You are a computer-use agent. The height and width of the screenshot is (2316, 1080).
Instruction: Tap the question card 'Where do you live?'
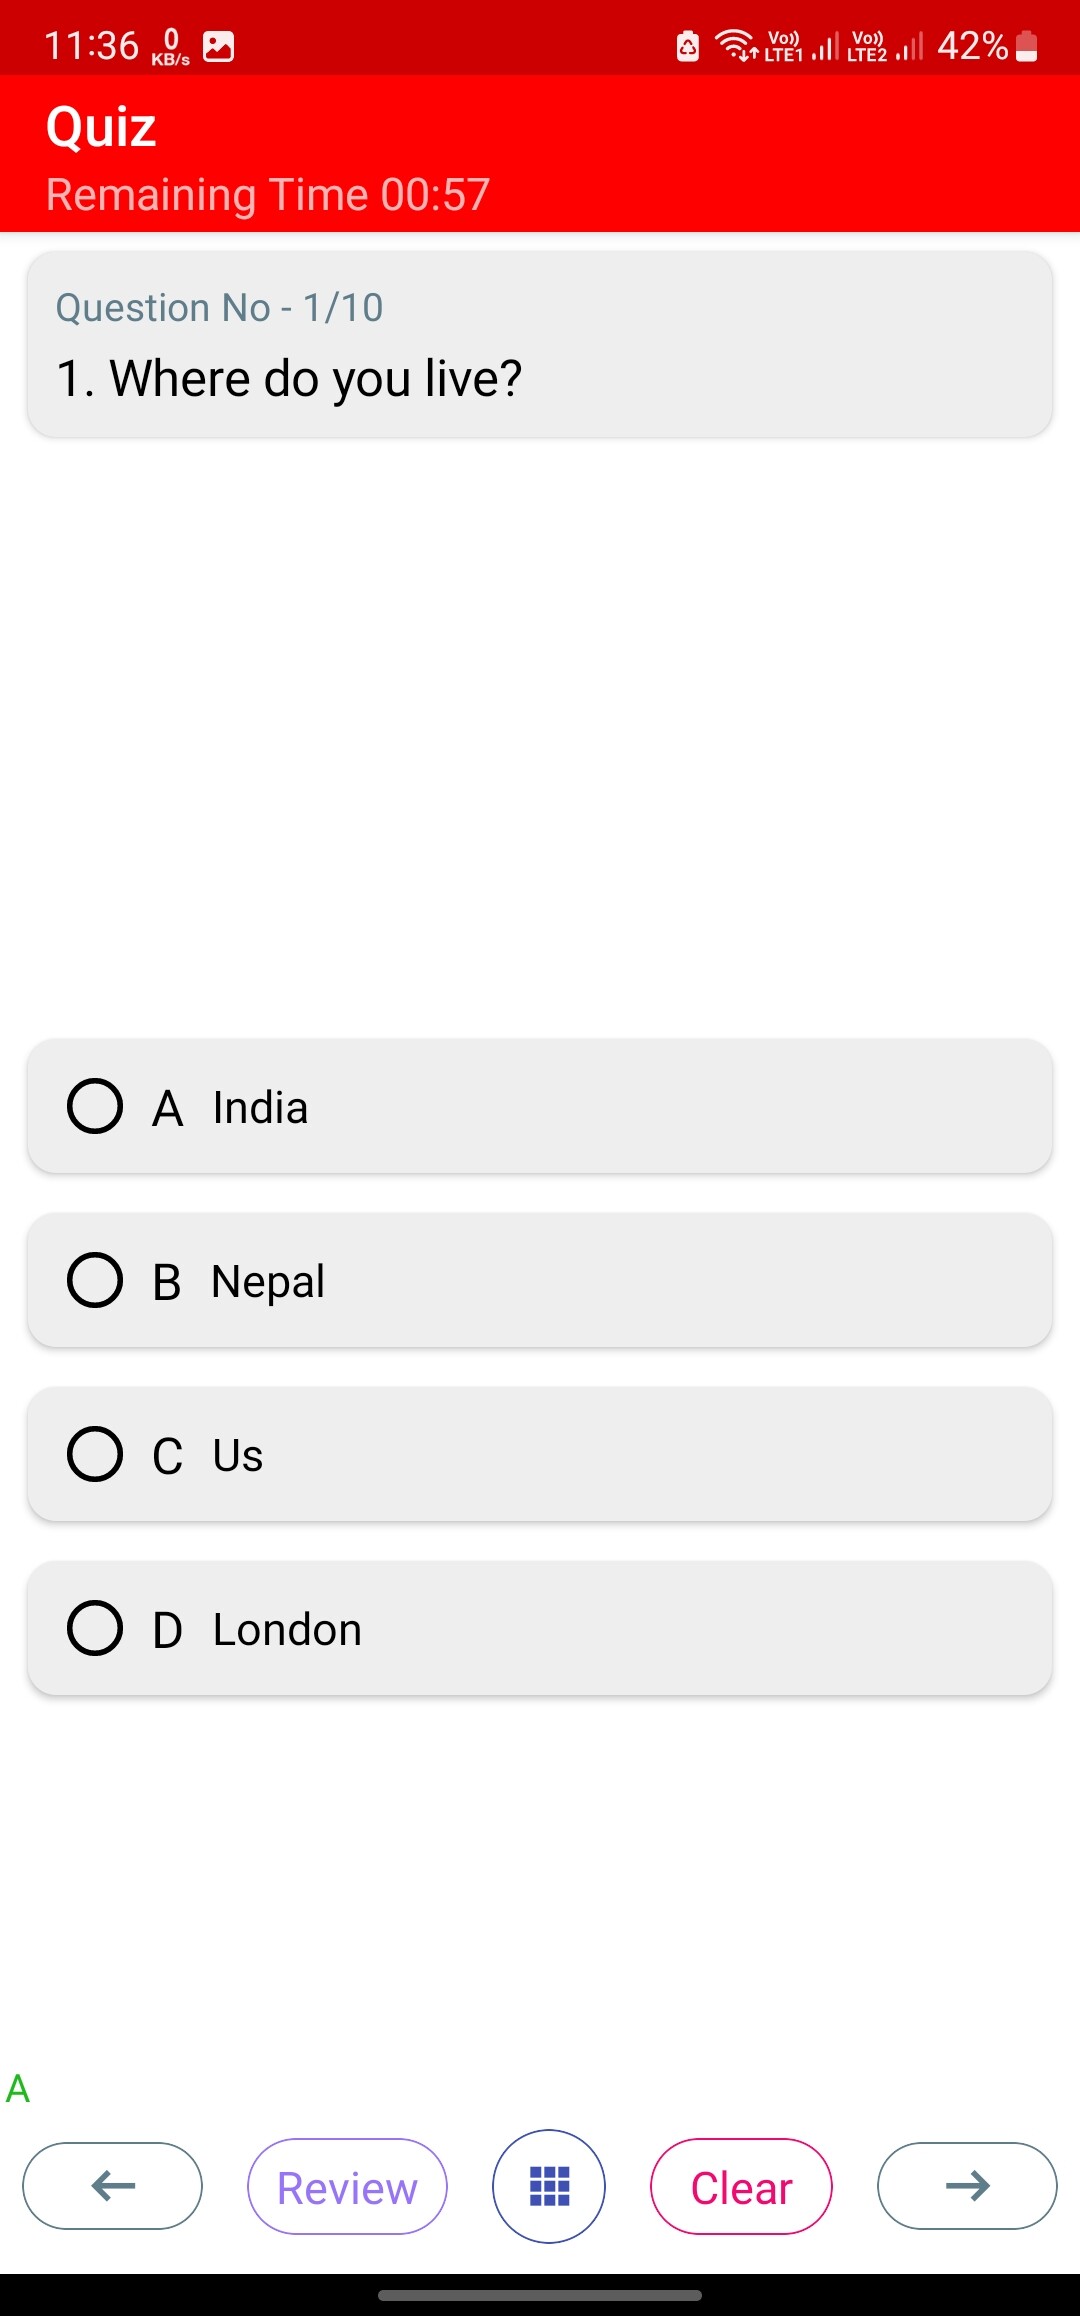coord(540,344)
